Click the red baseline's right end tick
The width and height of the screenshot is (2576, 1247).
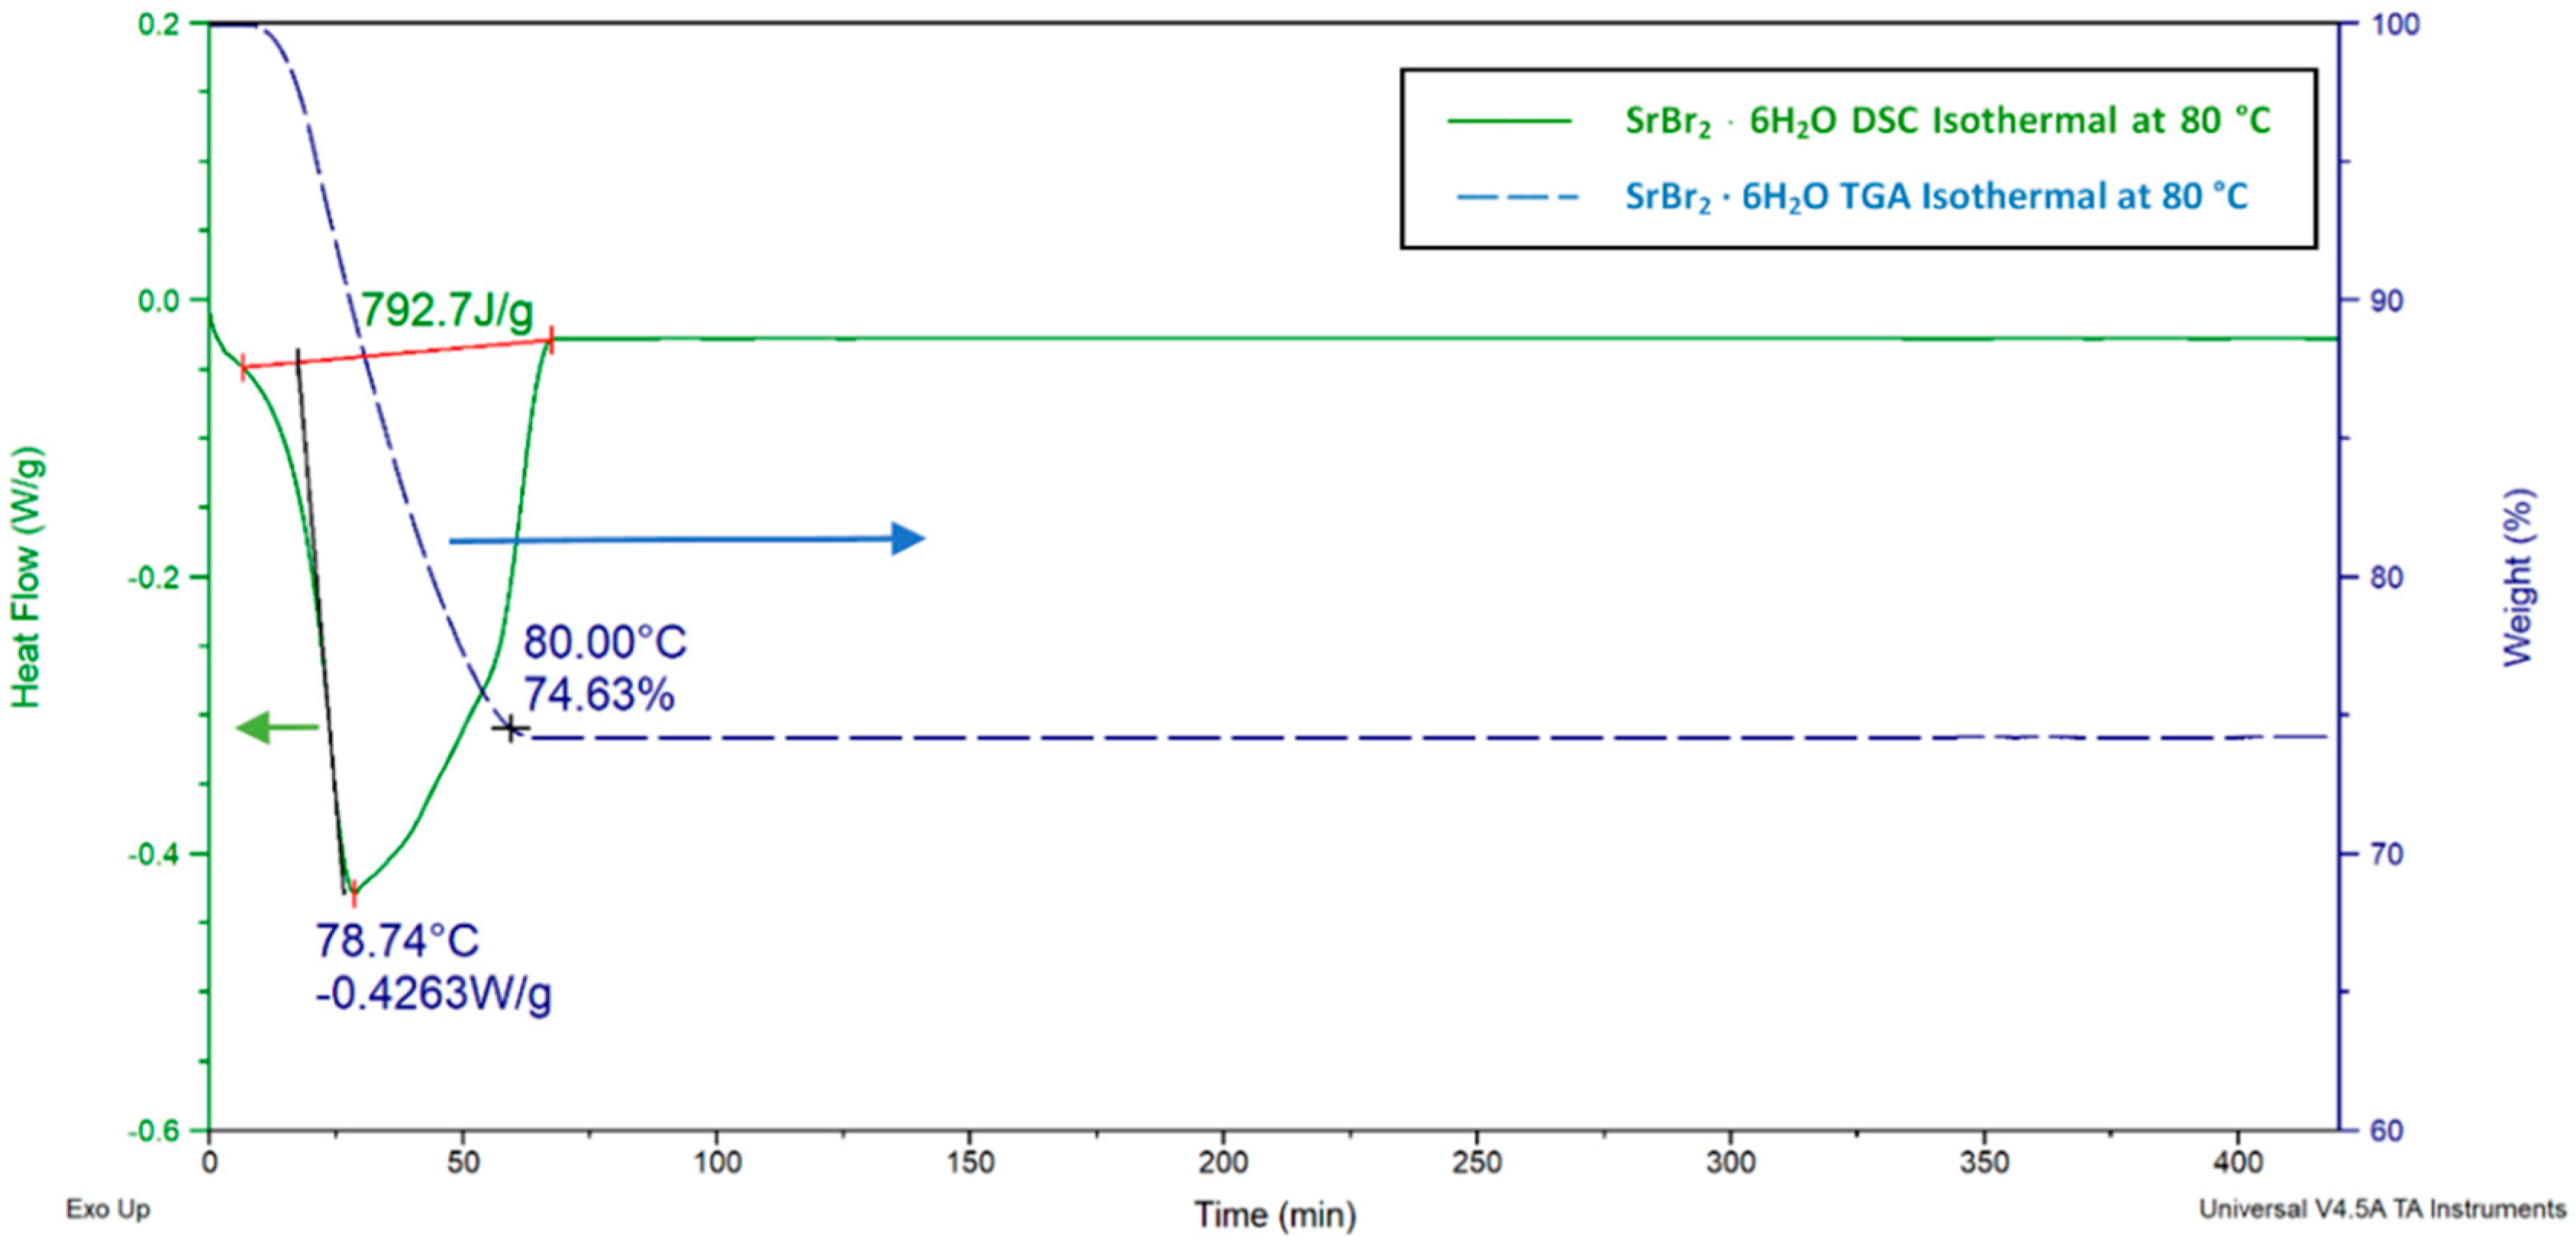551,340
